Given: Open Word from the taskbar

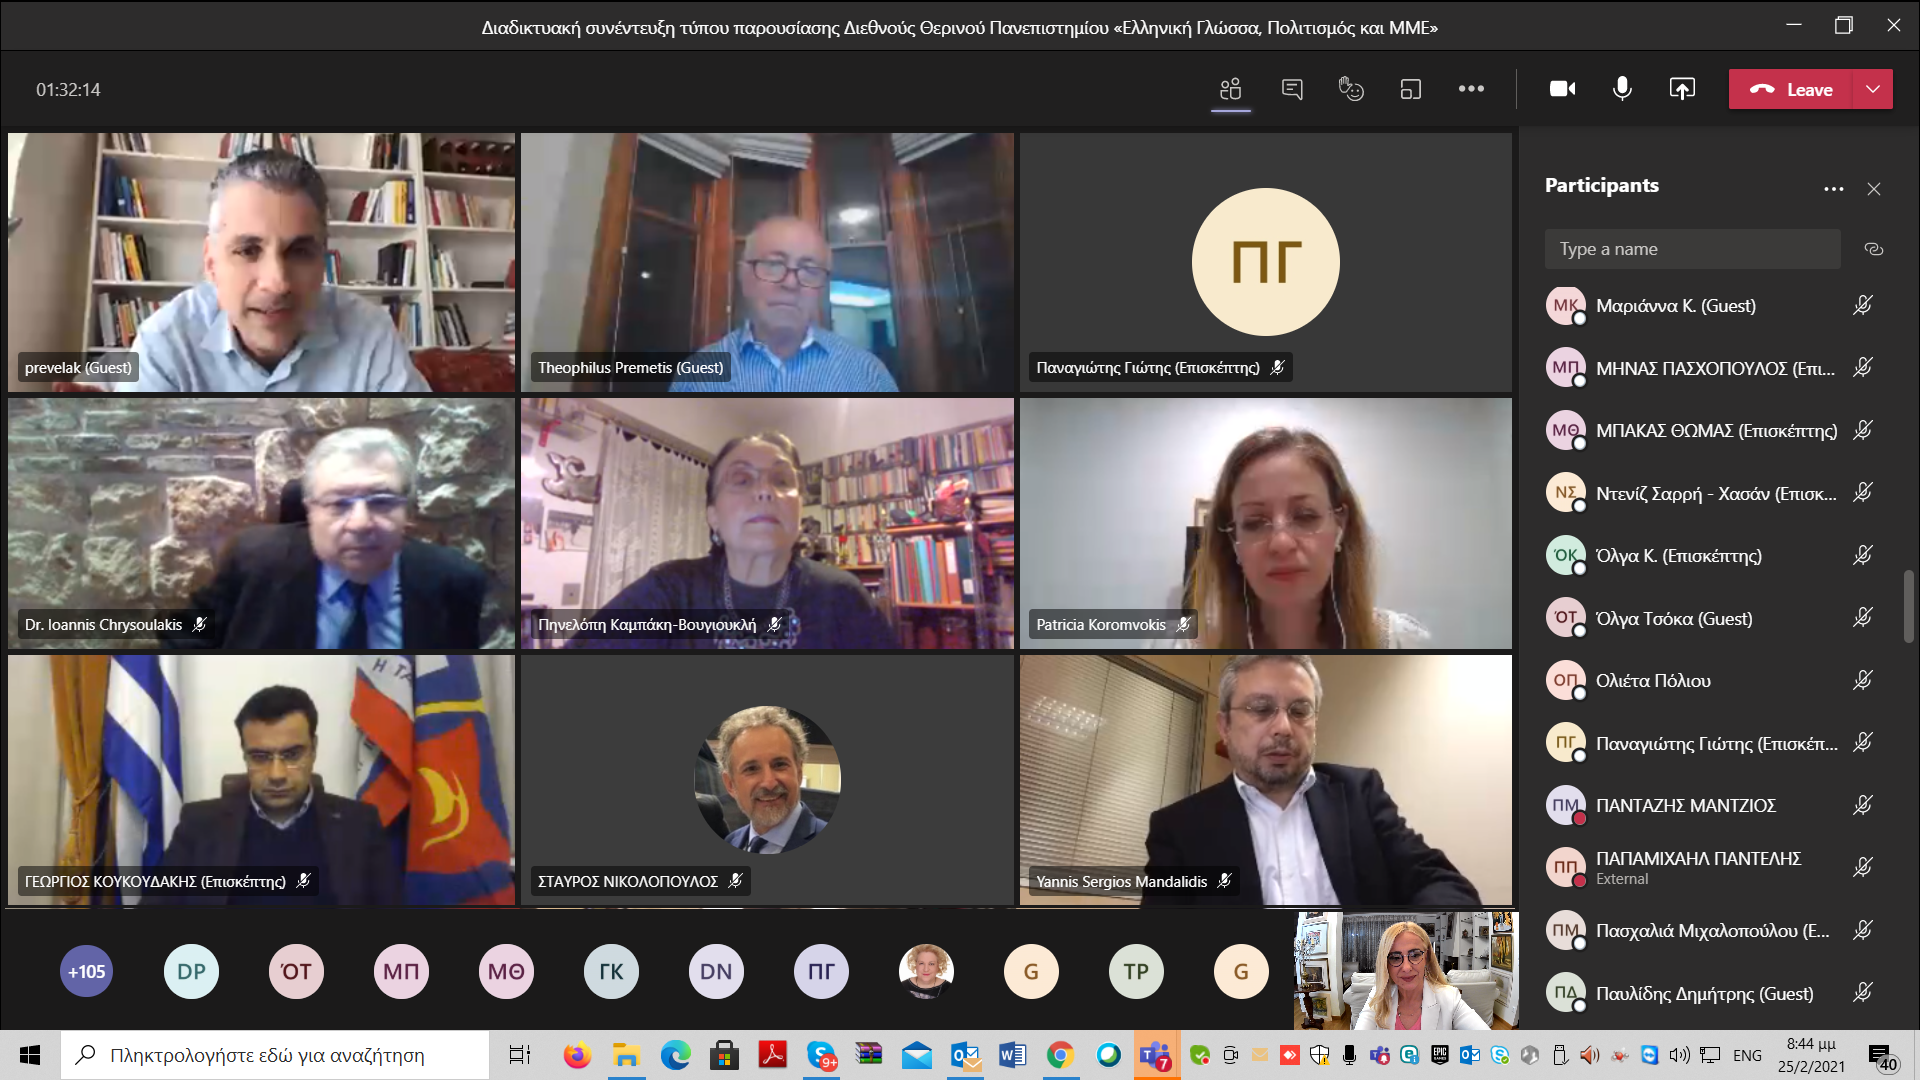Looking at the screenshot, I should (x=1012, y=1055).
